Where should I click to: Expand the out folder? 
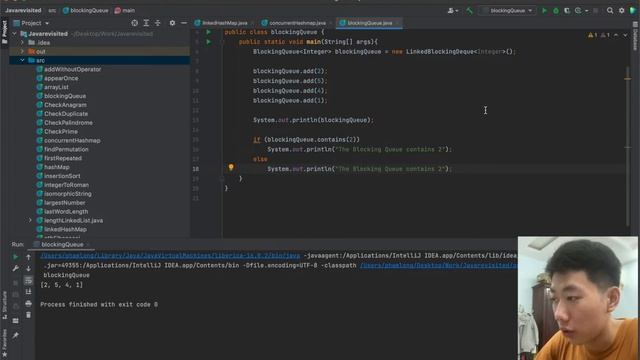tap(22, 51)
